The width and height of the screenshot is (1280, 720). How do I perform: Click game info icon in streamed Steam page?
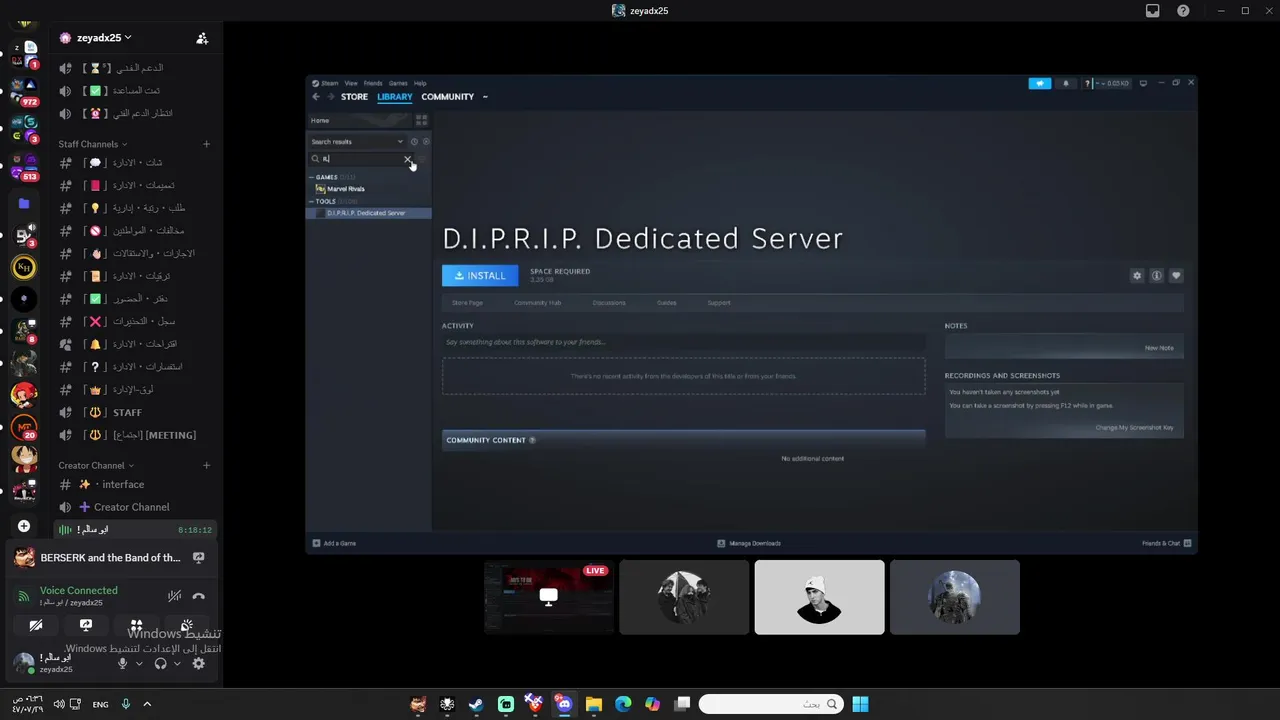click(1156, 276)
